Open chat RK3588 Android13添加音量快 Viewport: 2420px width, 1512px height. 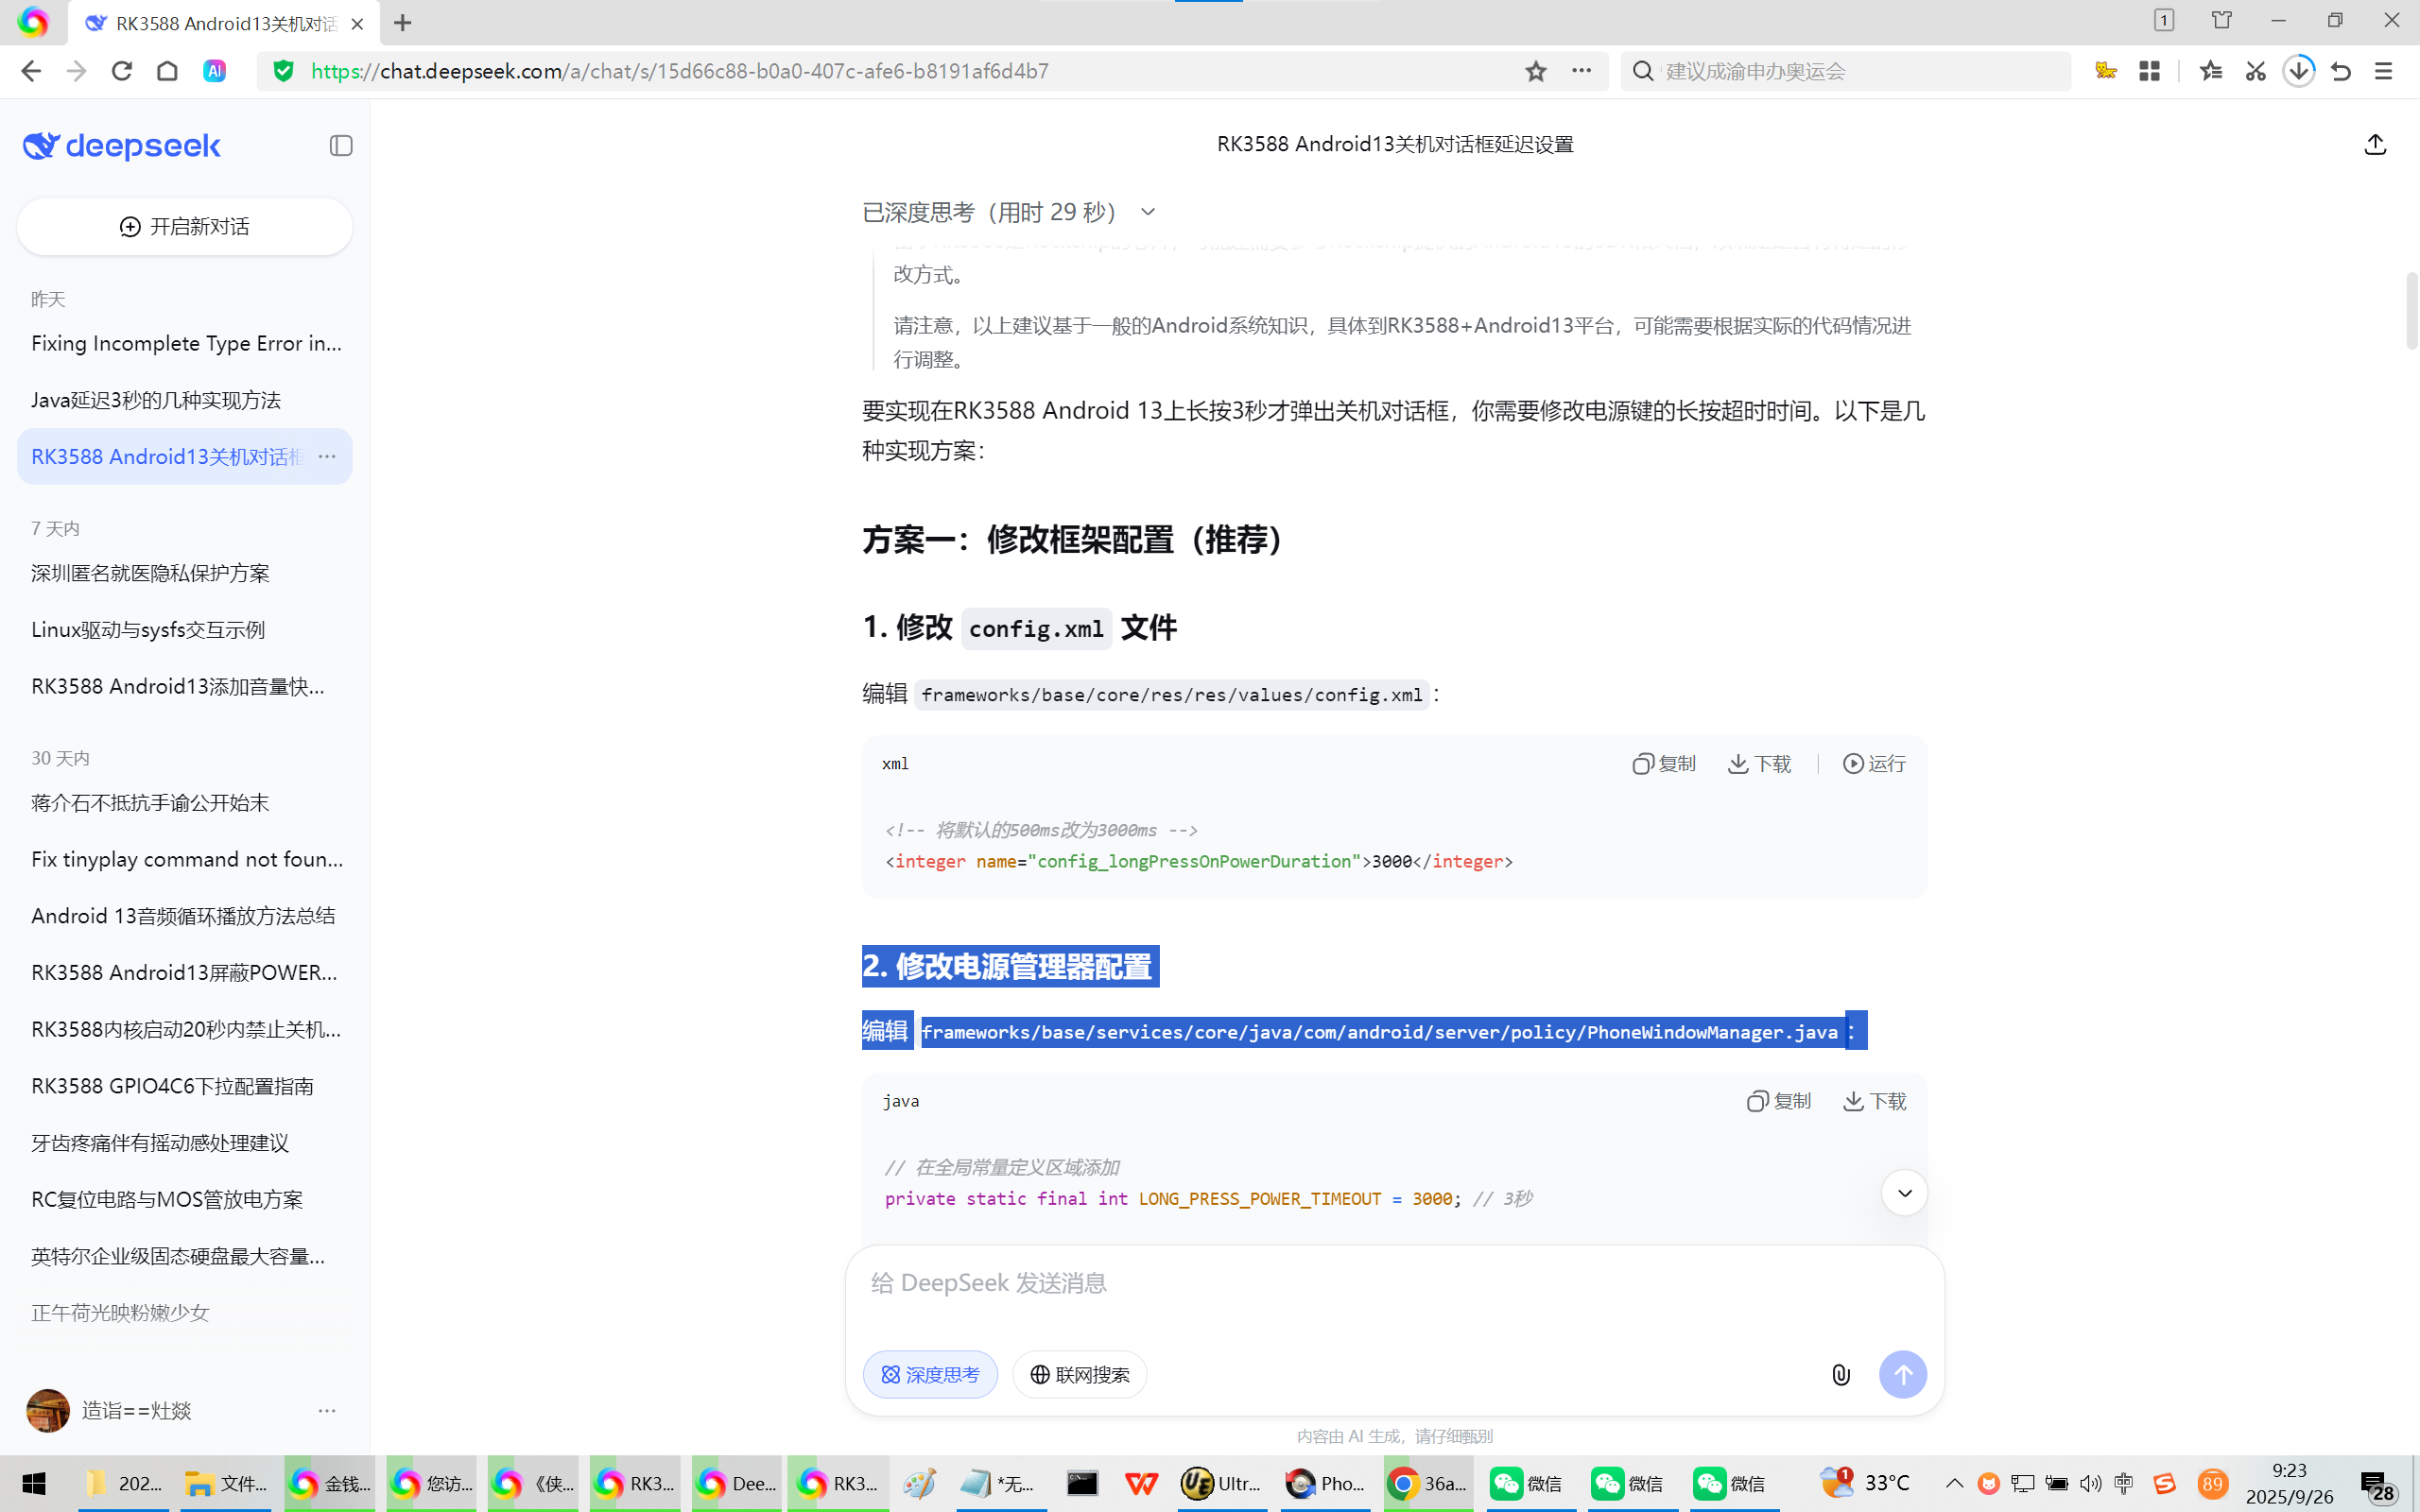tap(186, 687)
